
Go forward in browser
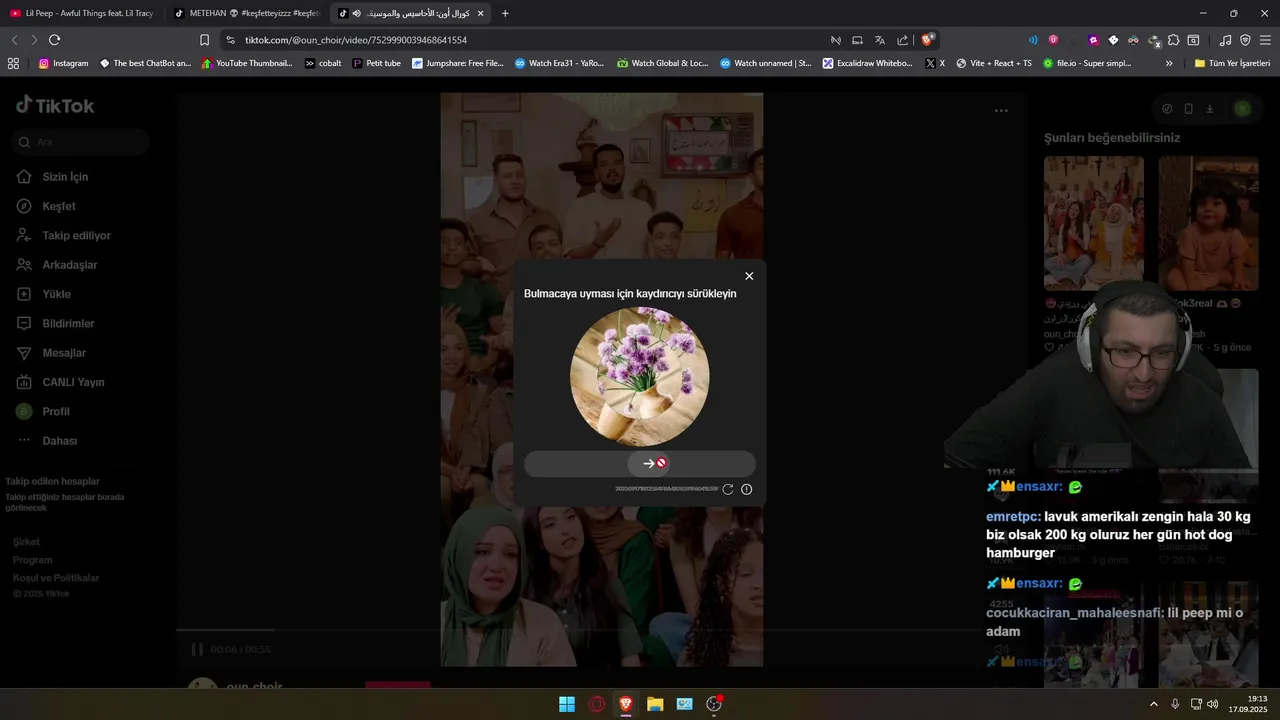click(x=34, y=40)
